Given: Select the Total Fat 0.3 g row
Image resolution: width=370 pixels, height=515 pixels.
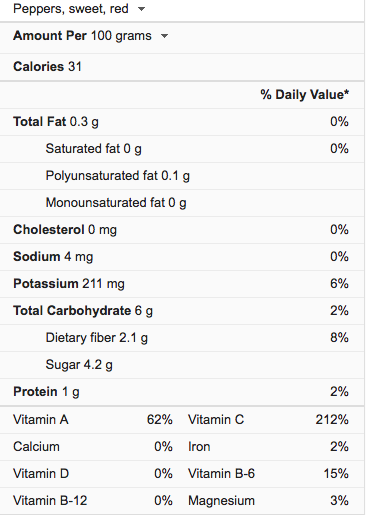Looking at the screenshot, I should [x=182, y=122].
